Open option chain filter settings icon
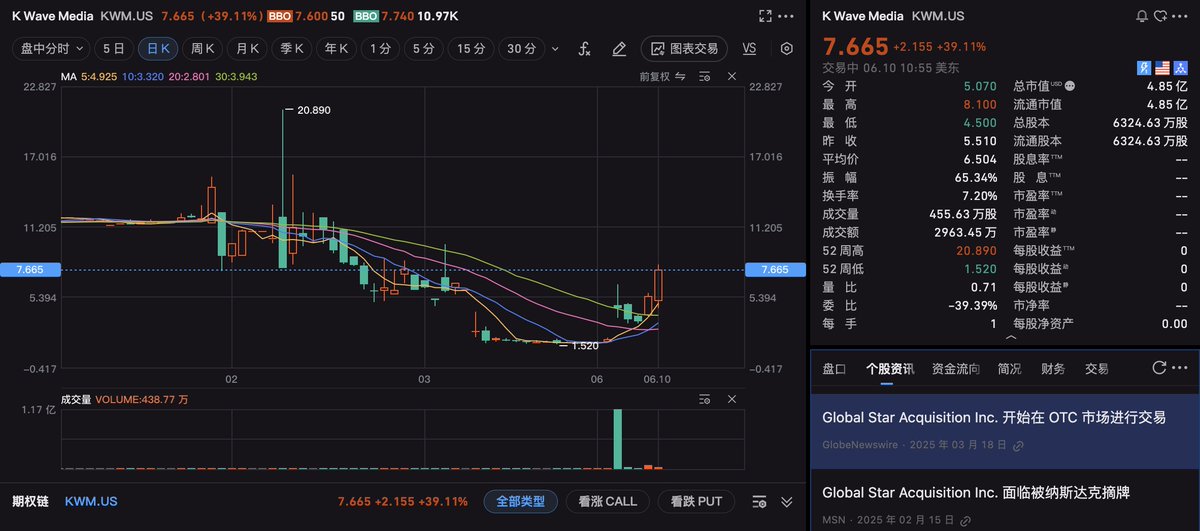This screenshot has height=531, width=1200. pyautogui.click(x=760, y=501)
